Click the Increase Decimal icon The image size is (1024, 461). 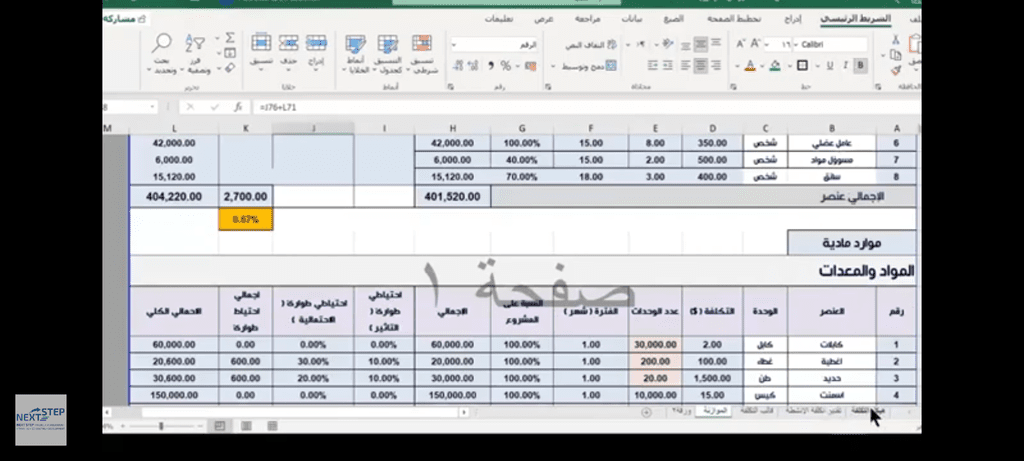(x=473, y=66)
